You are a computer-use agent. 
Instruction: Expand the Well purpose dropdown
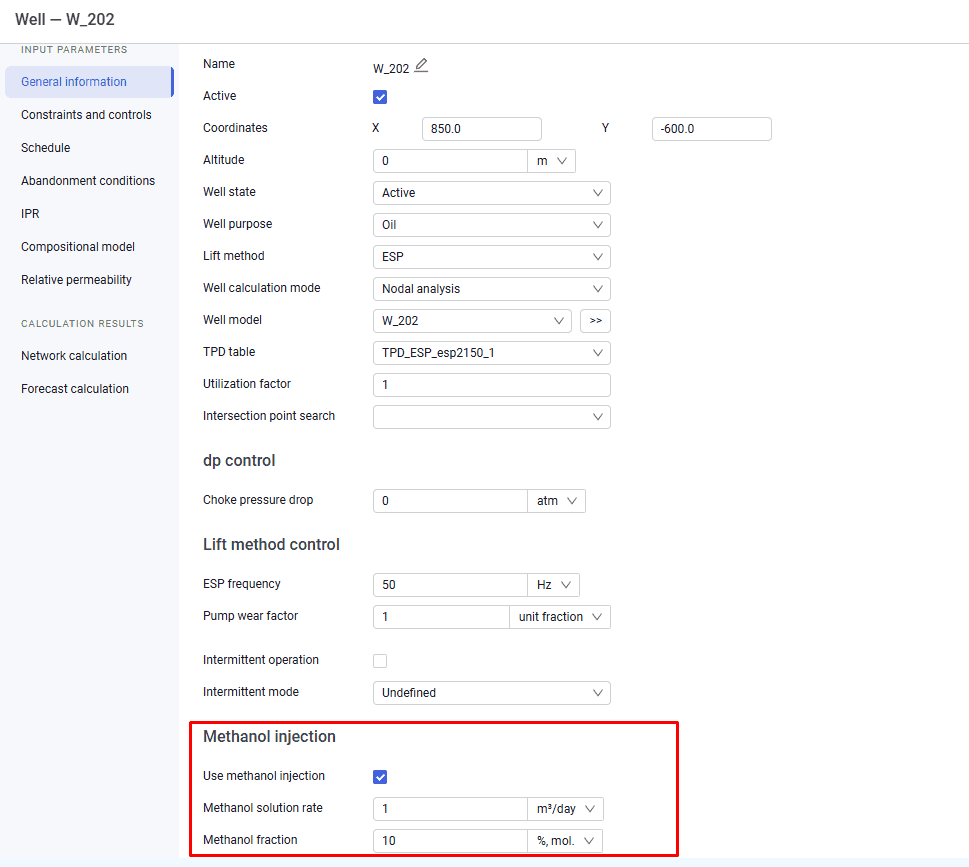tap(491, 225)
